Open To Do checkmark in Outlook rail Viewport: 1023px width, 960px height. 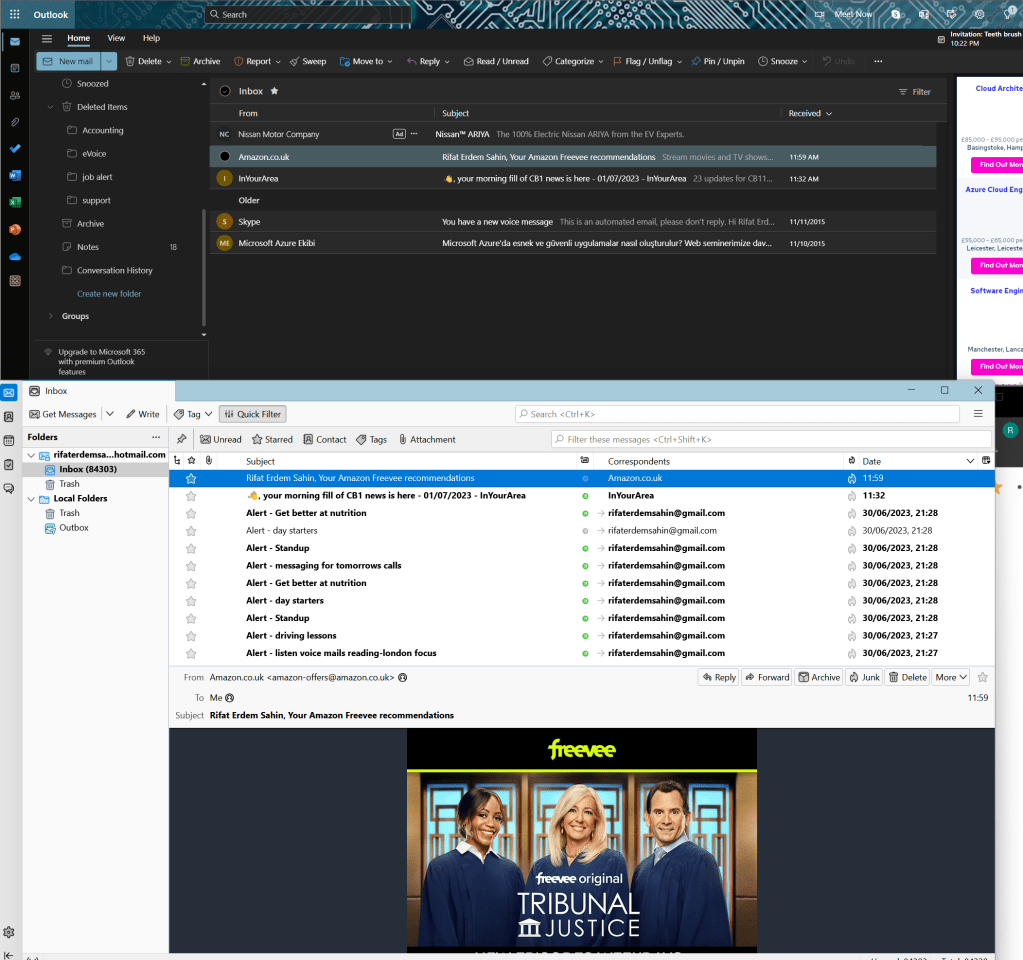[15, 149]
